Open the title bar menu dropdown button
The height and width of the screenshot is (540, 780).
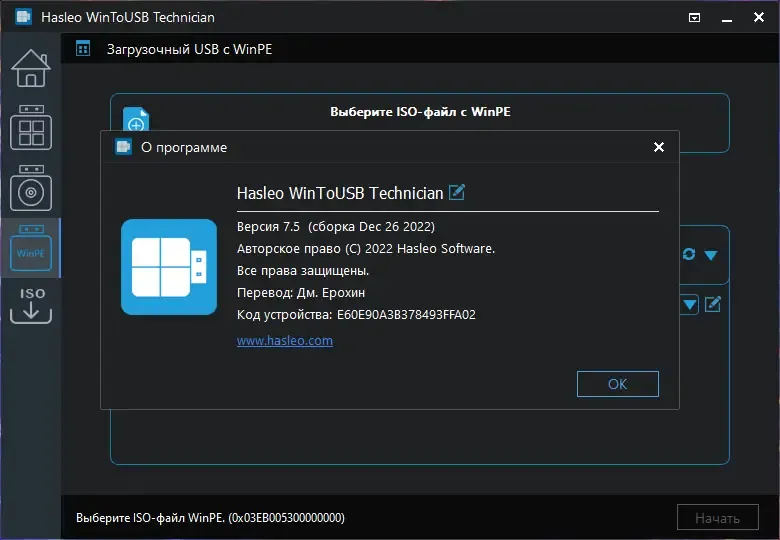695,17
